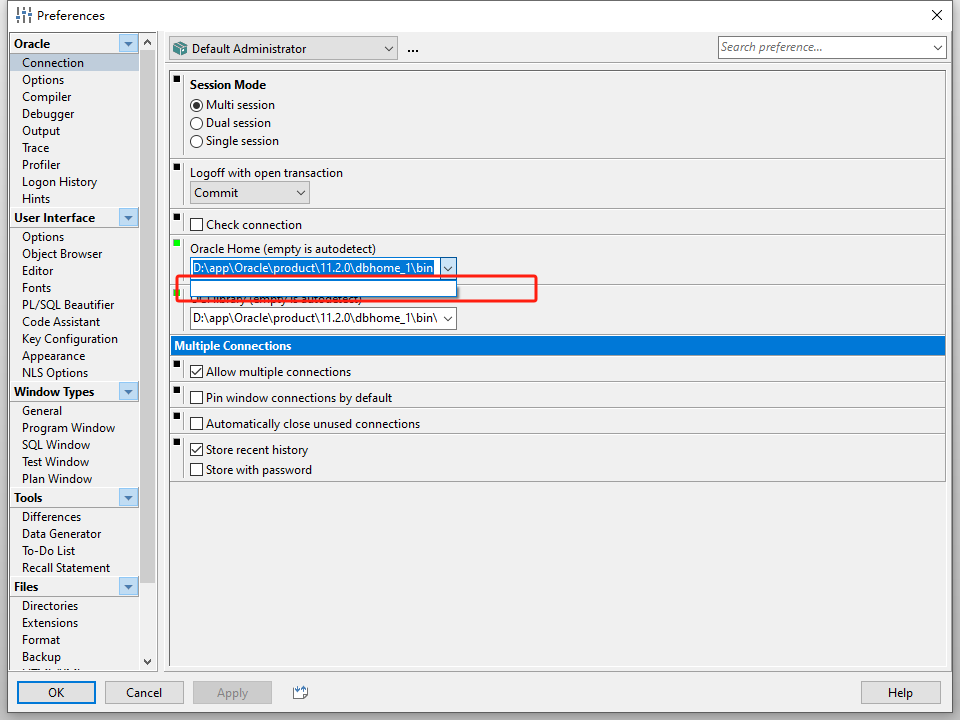This screenshot has width=960, height=720.
Task: Collapse the Oracle category section
Action: click(128, 43)
